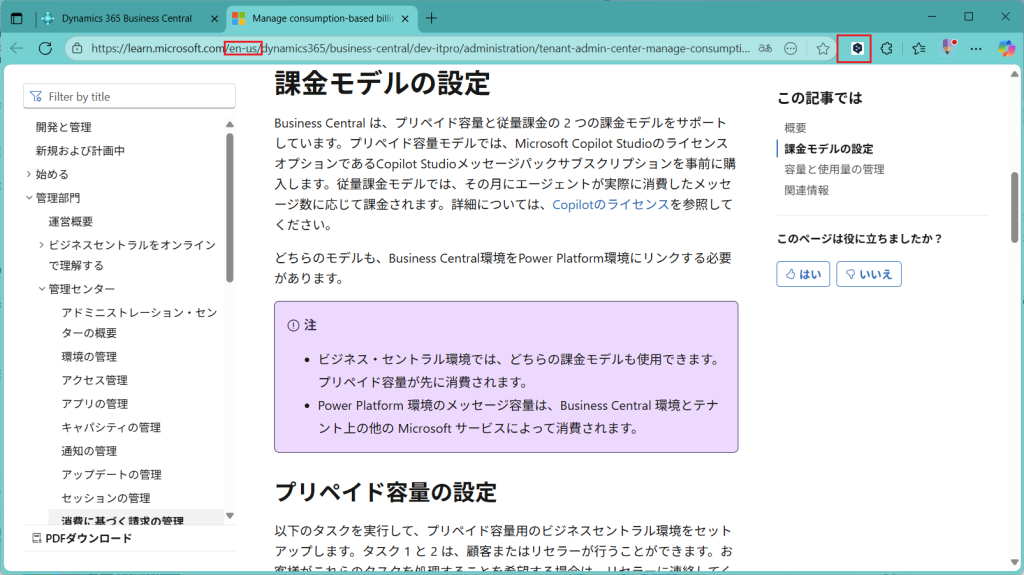
Task: Close the Dynamics 365 Business Central tab
Action: coord(214,18)
